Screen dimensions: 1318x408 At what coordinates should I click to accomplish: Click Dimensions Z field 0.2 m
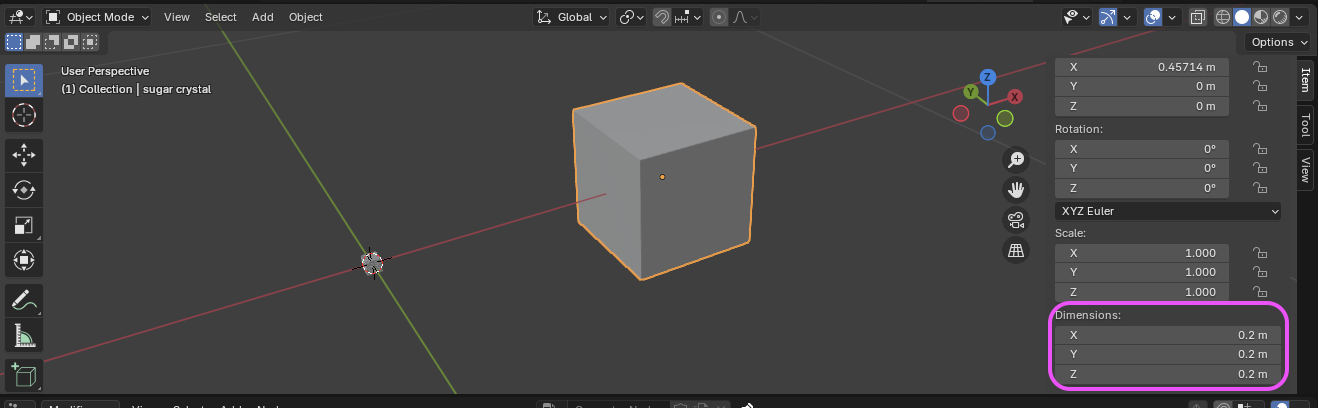[1168, 374]
